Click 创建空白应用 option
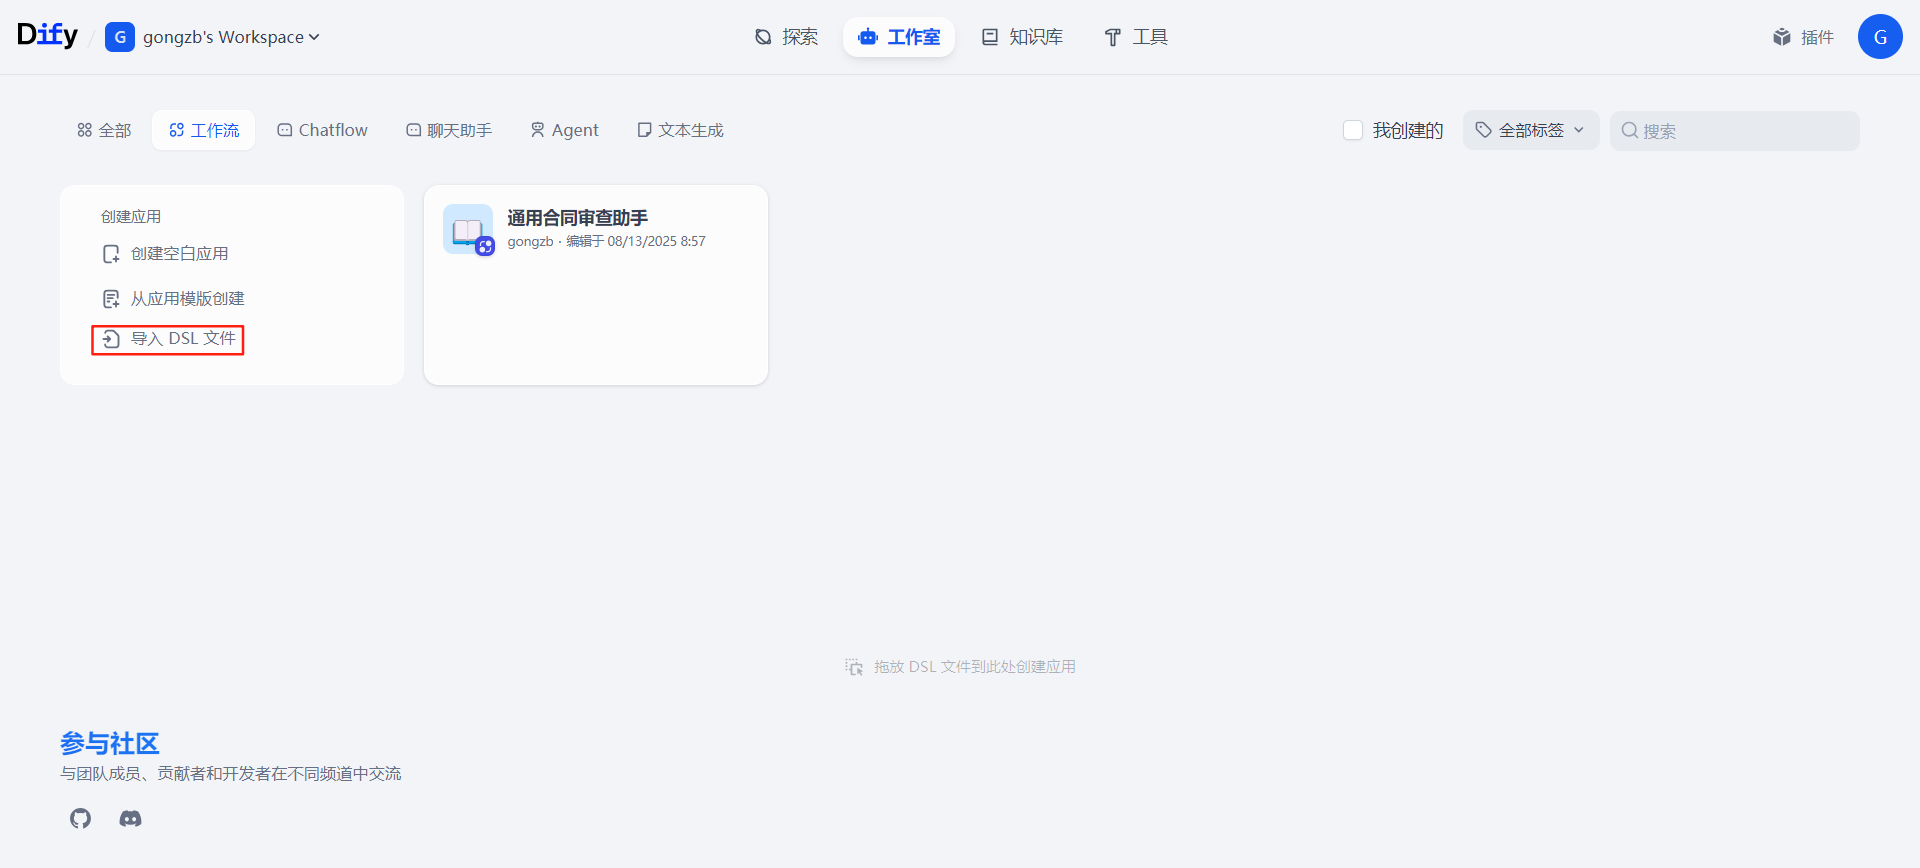 click(166, 254)
